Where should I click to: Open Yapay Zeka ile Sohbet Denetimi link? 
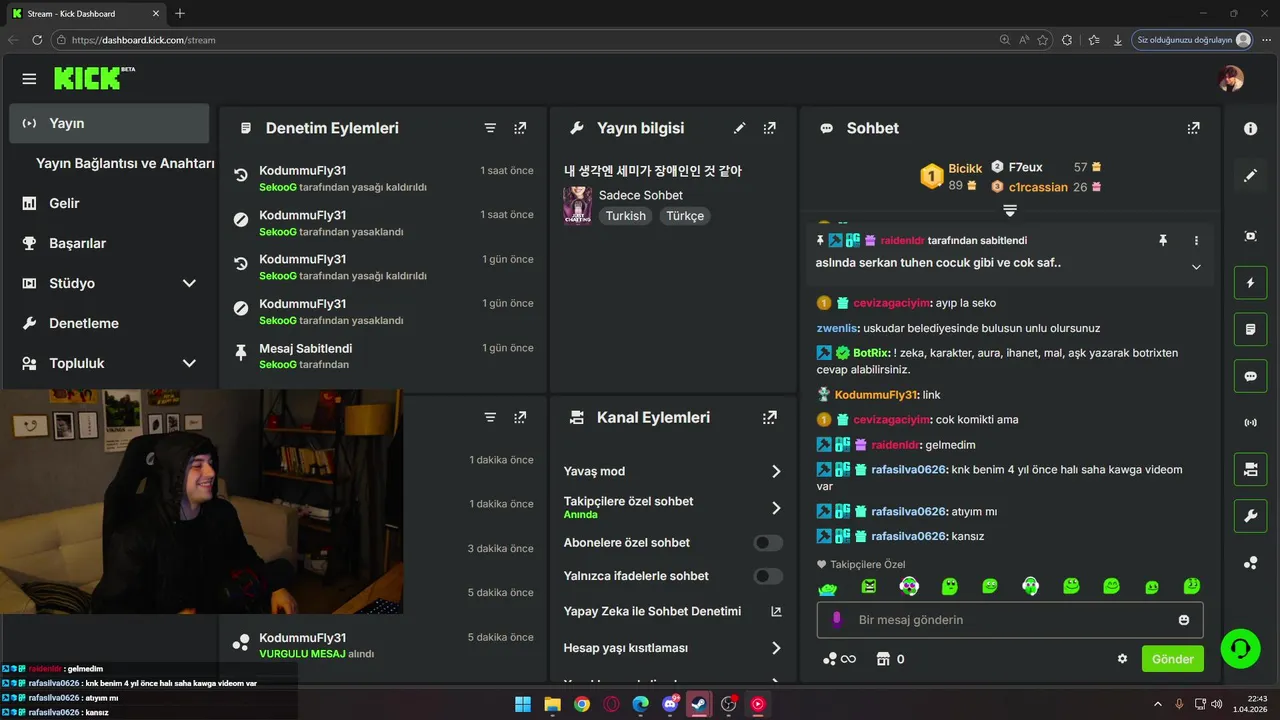(672, 611)
